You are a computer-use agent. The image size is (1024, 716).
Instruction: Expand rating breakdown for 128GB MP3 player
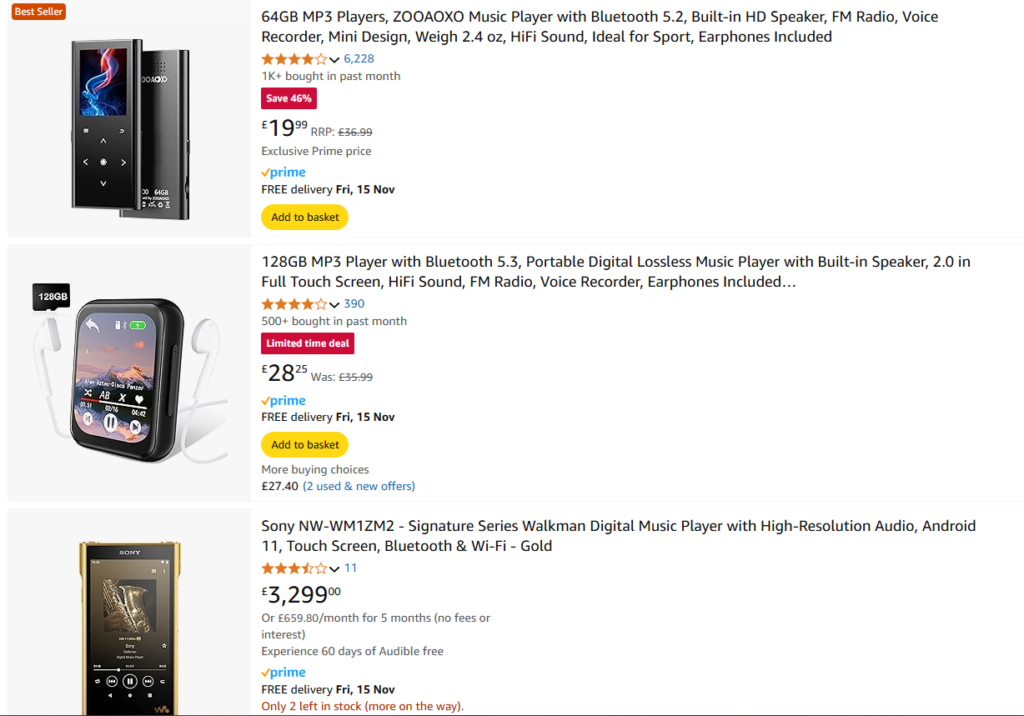pyautogui.click(x=334, y=305)
